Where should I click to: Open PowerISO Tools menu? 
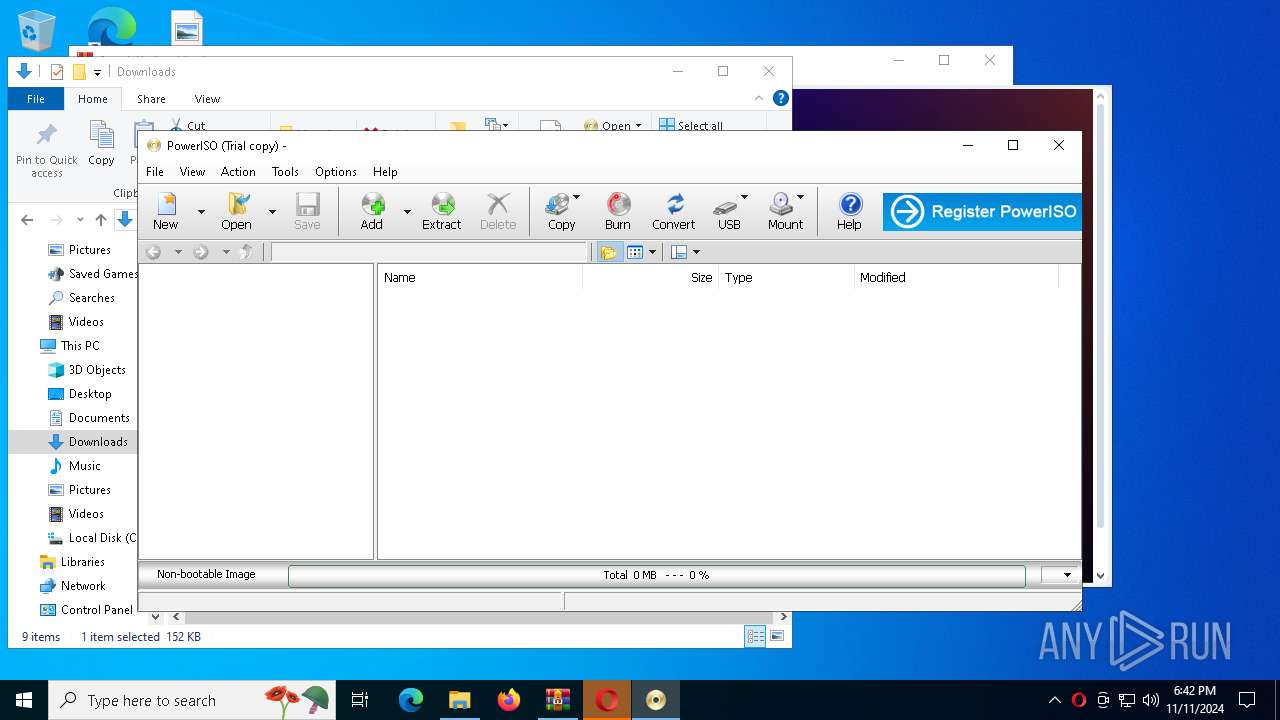click(285, 172)
